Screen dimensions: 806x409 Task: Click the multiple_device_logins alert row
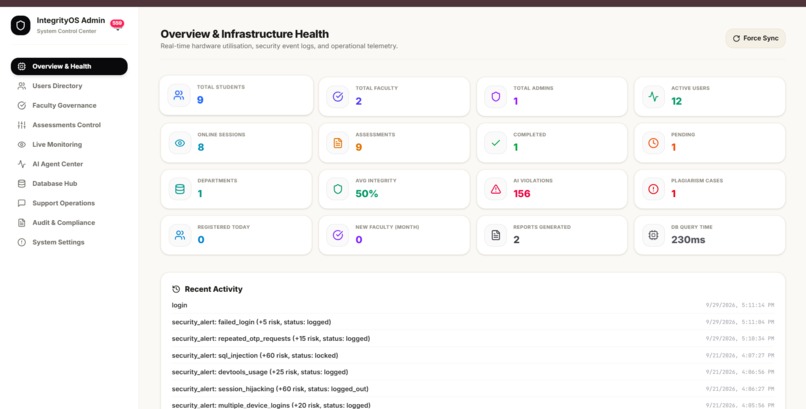point(473,405)
